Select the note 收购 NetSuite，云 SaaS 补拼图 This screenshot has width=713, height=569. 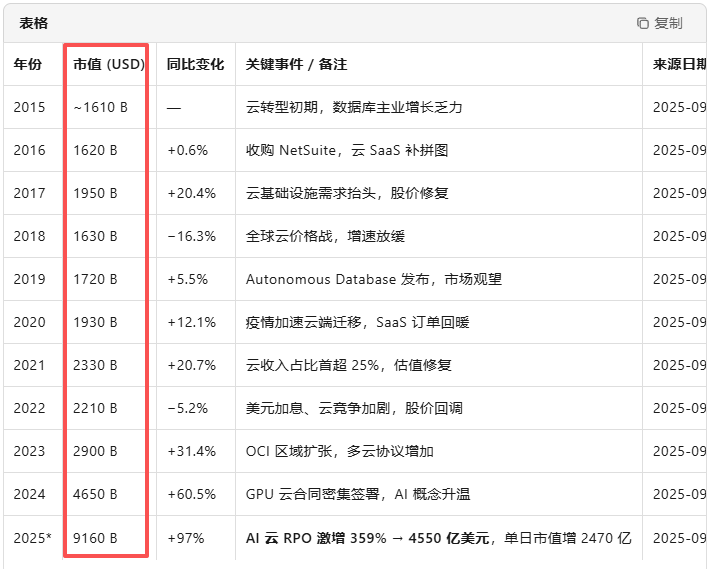coord(347,150)
